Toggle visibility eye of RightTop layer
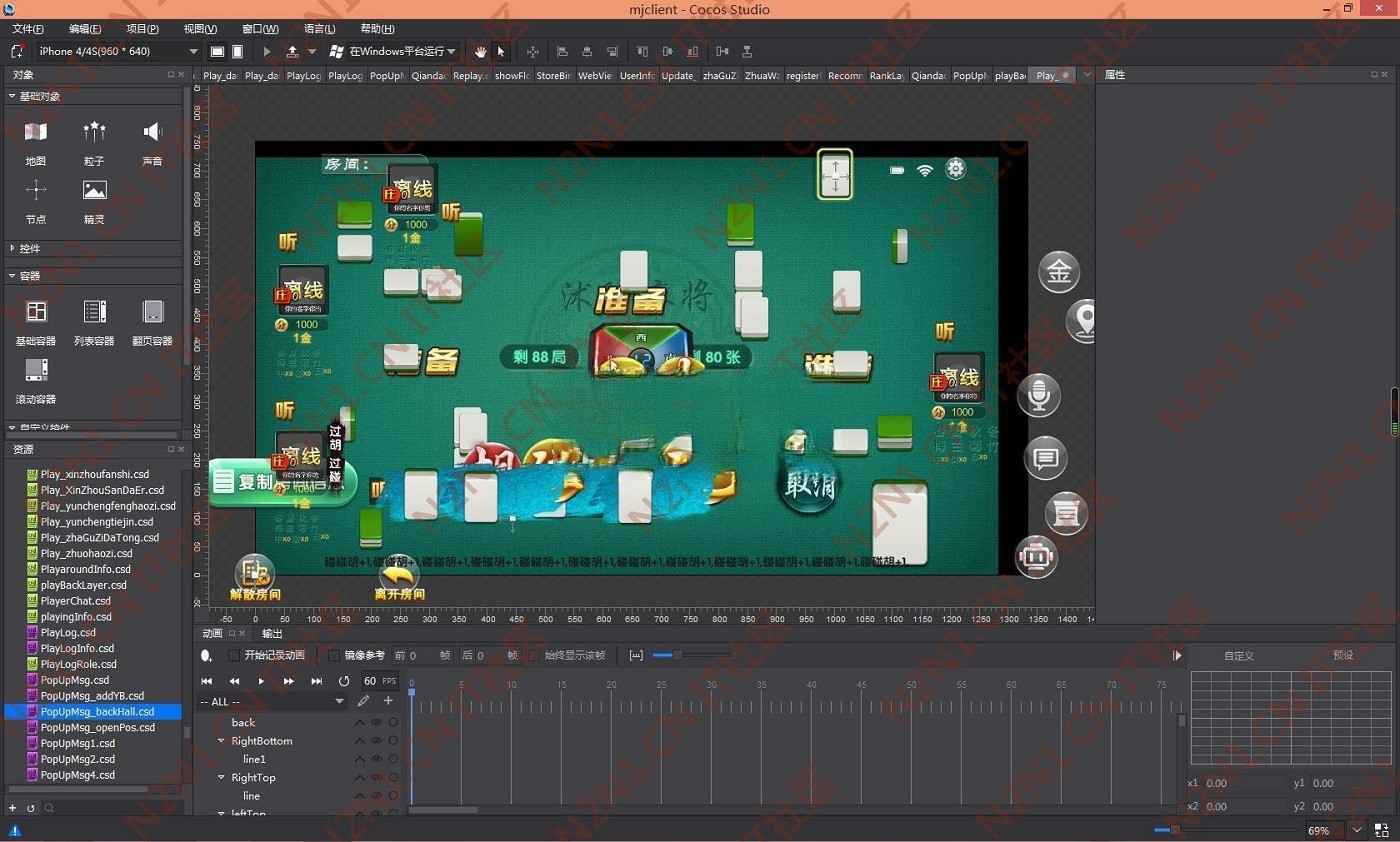 click(x=377, y=777)
